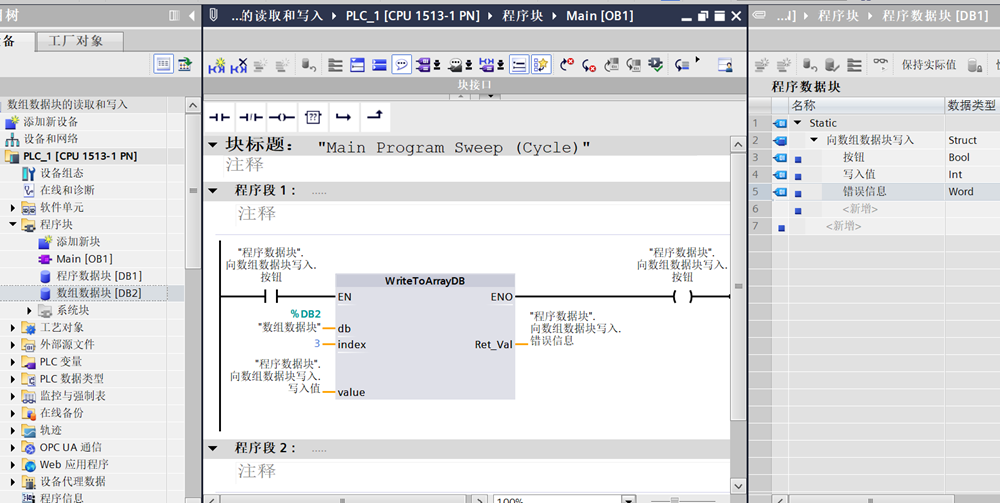Click the open branch icon
The image size is (1000, 503).
pos(343,117)
